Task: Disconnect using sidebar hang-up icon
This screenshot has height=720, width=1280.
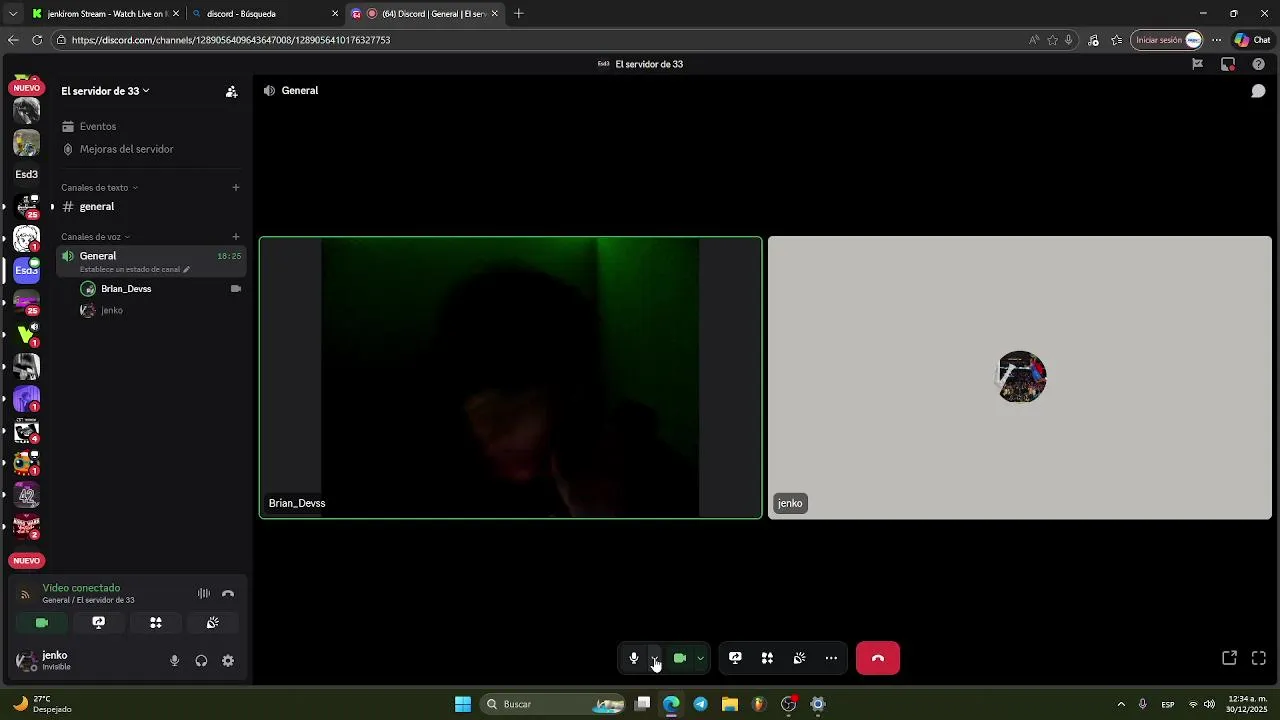Action: [228, 594]
